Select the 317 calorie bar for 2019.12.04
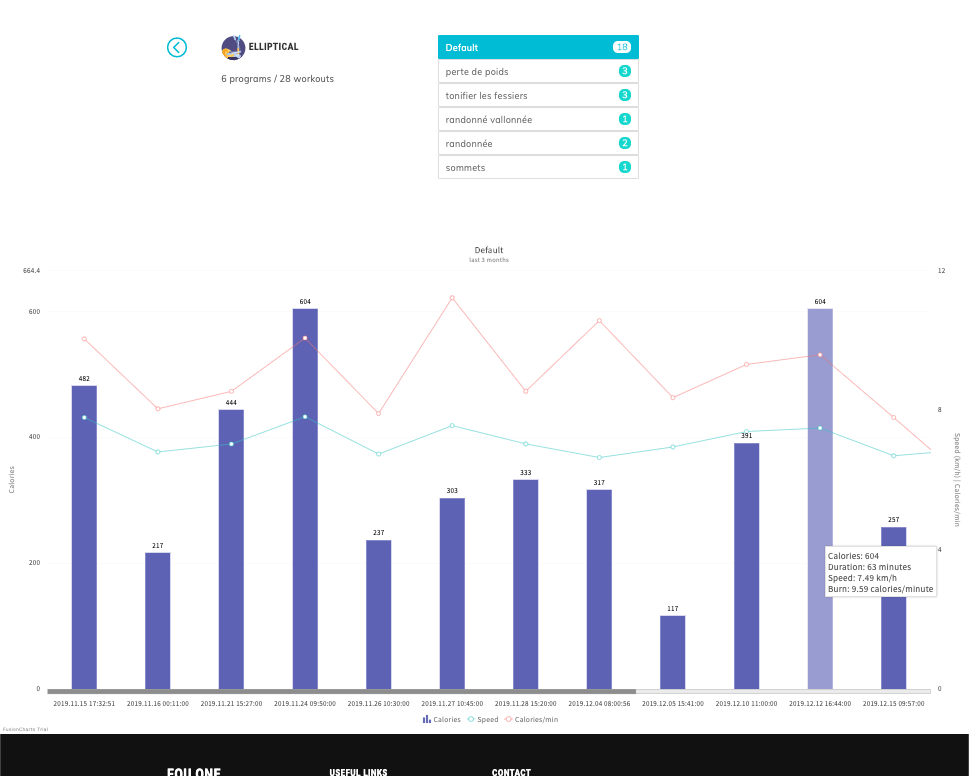This screenshot has height=776, width=969. coord(599,589)
